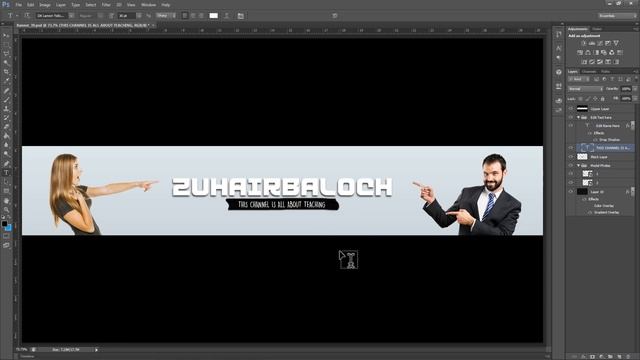Image resolution: width=640 pixels, height=360 pixels.
Task: Collapse the Edit Text here group
Action: coord(578,117)
